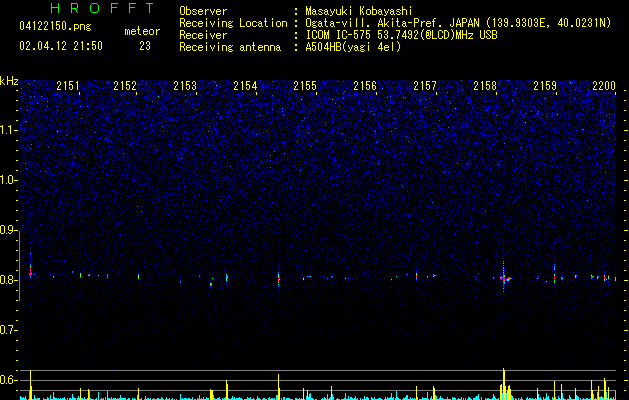Click the 2152 time marker
The image size is (629, 400).
[125, 86]
